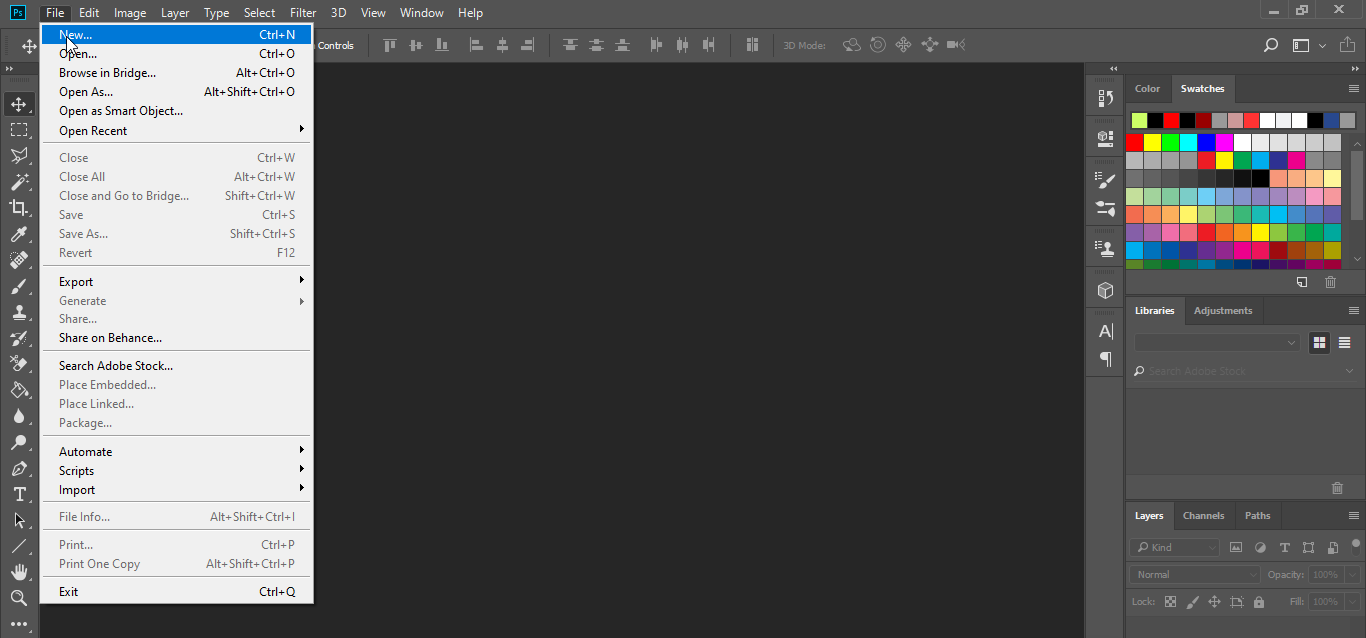
Task: Toggle layer filtering switch on
Action: 1356,545
